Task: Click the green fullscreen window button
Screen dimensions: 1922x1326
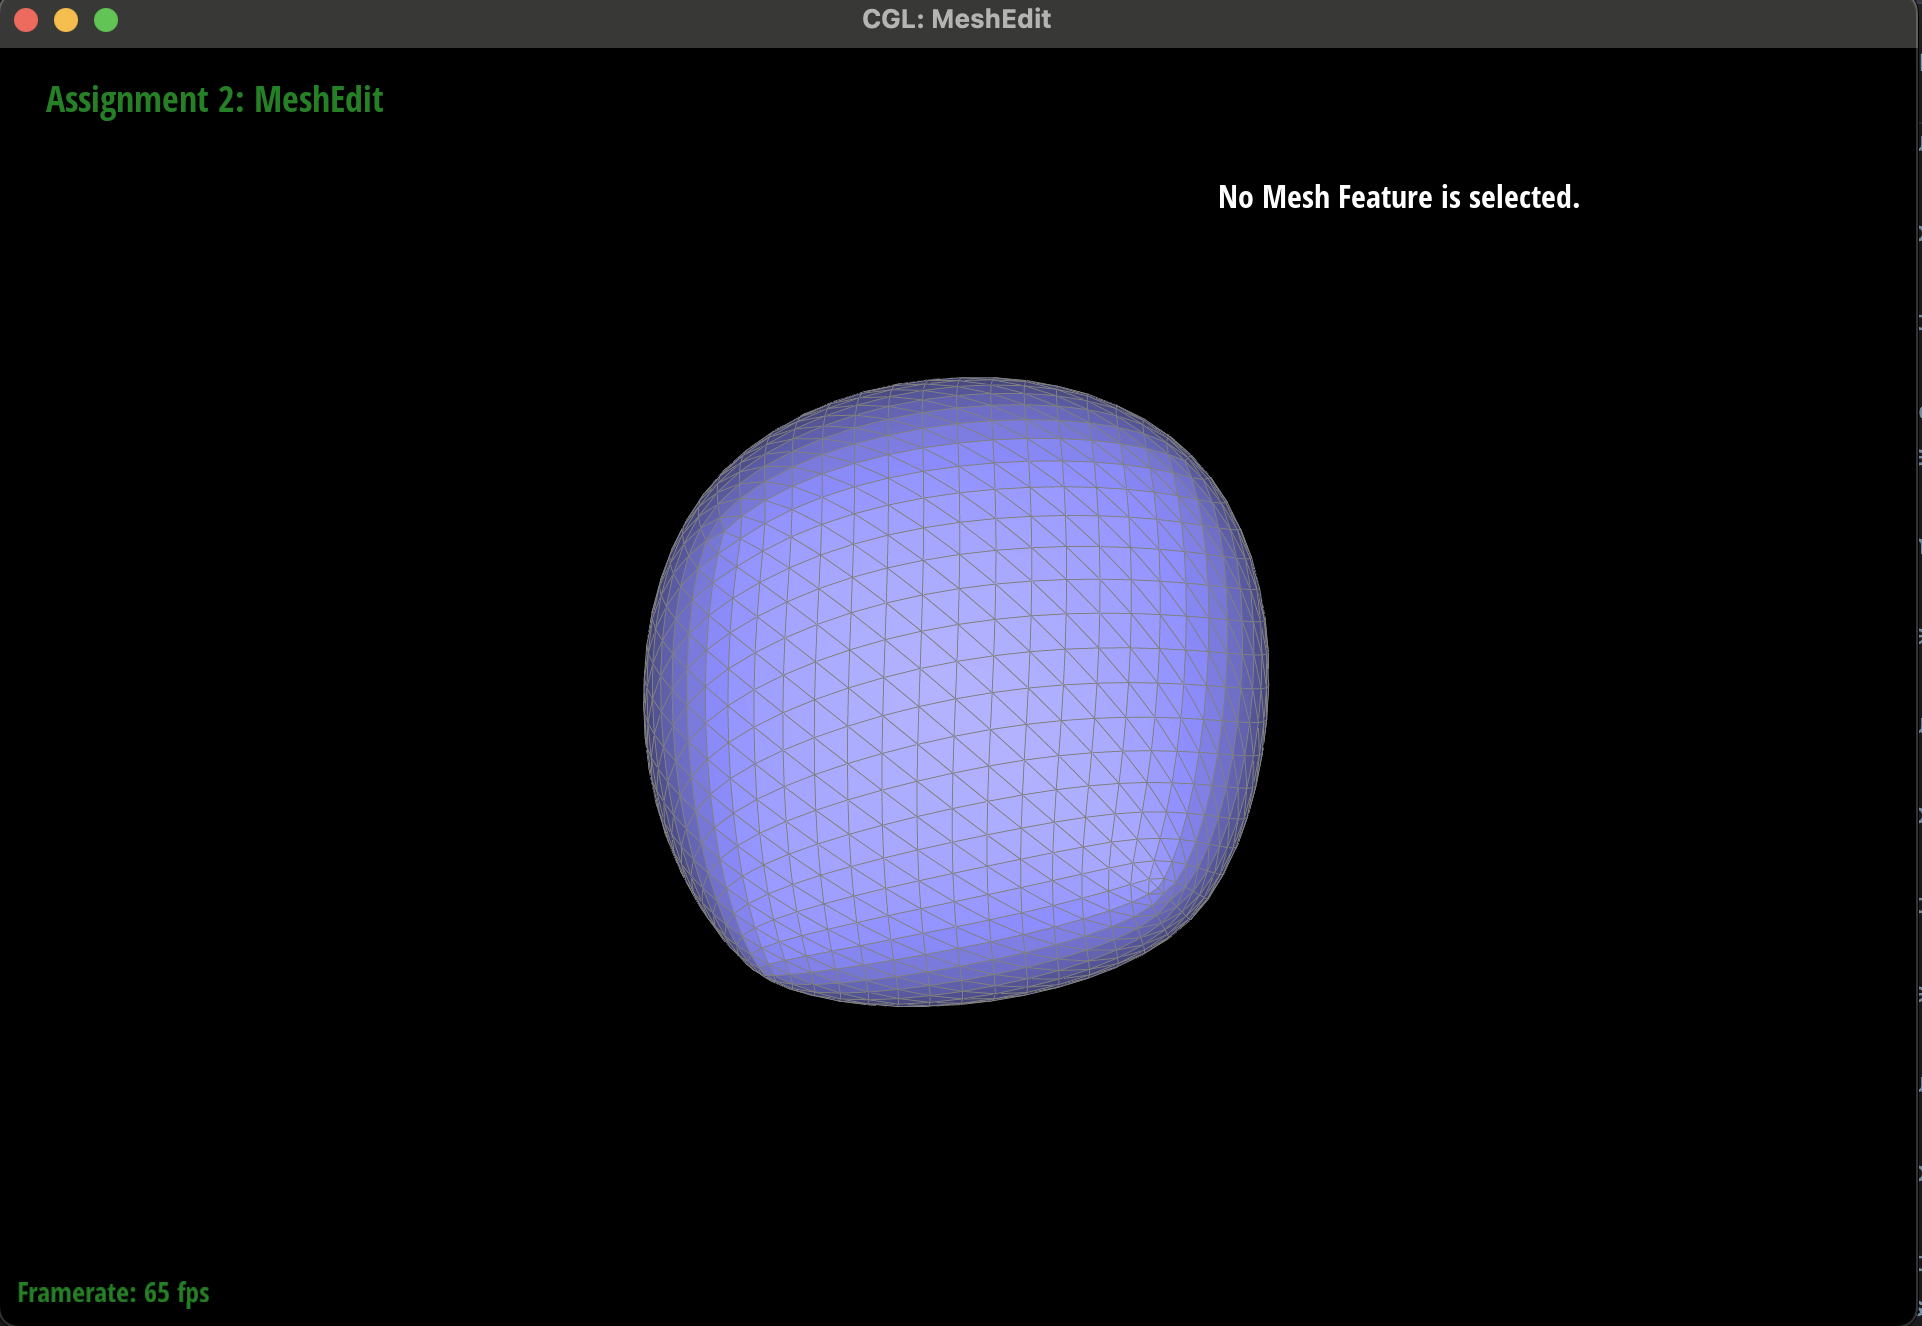Action: [106, 20]
